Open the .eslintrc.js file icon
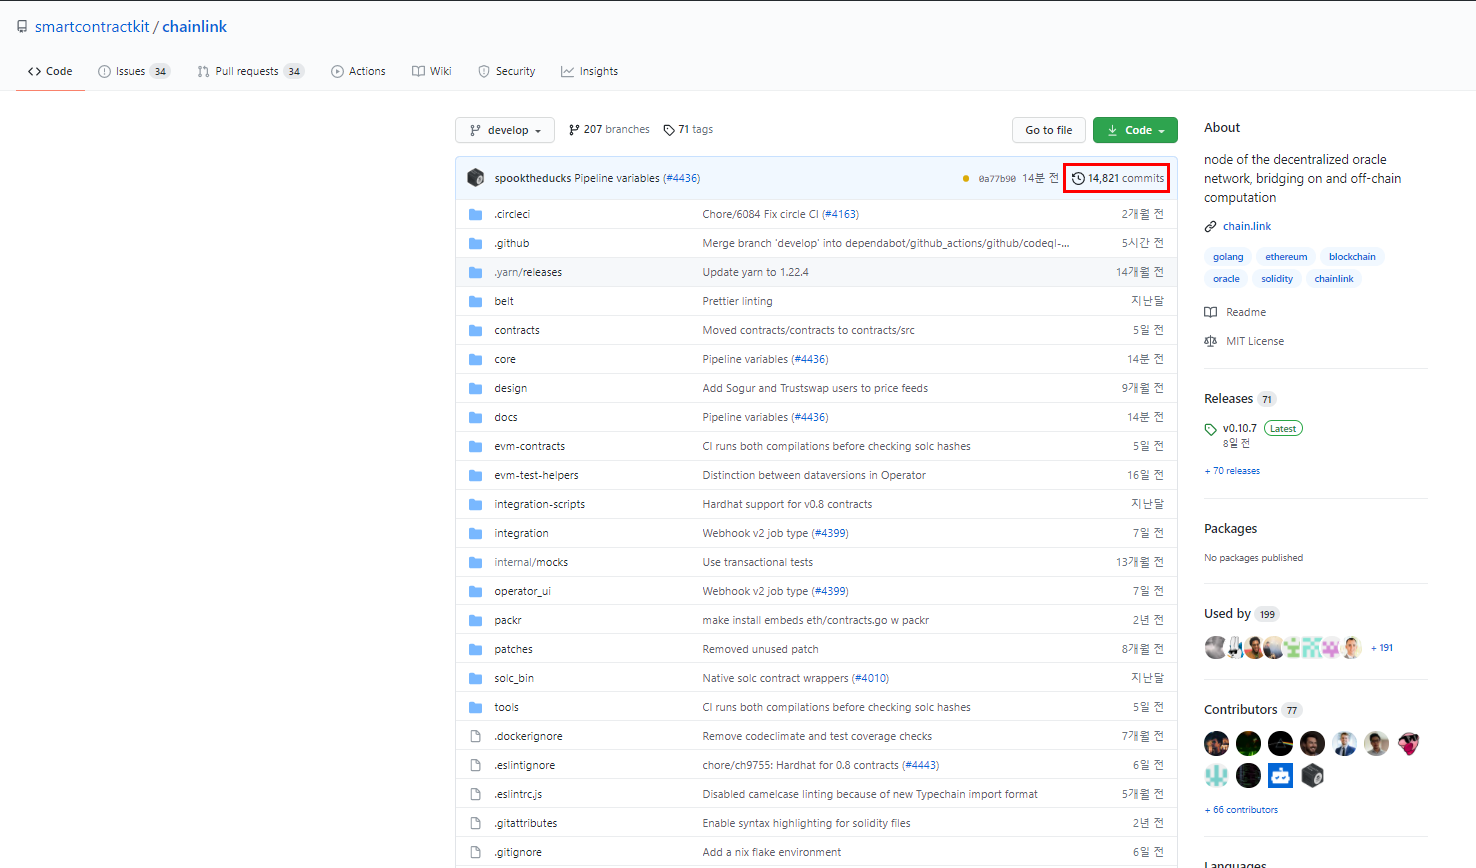Viewport: 1476px width, 868px height. 476,794
